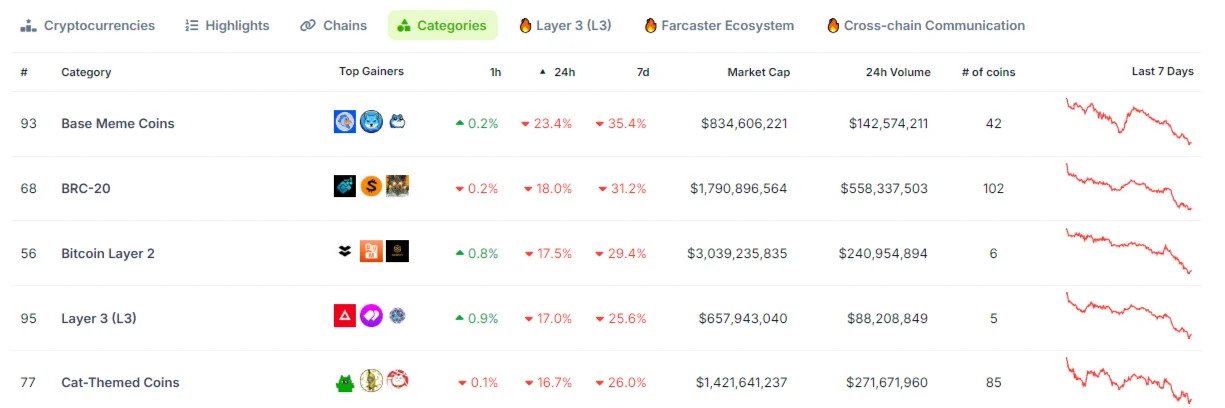Click middle top gainer icon in BRC-20 row
This screenshot has width=1225, height=408.
coord(371,186)
